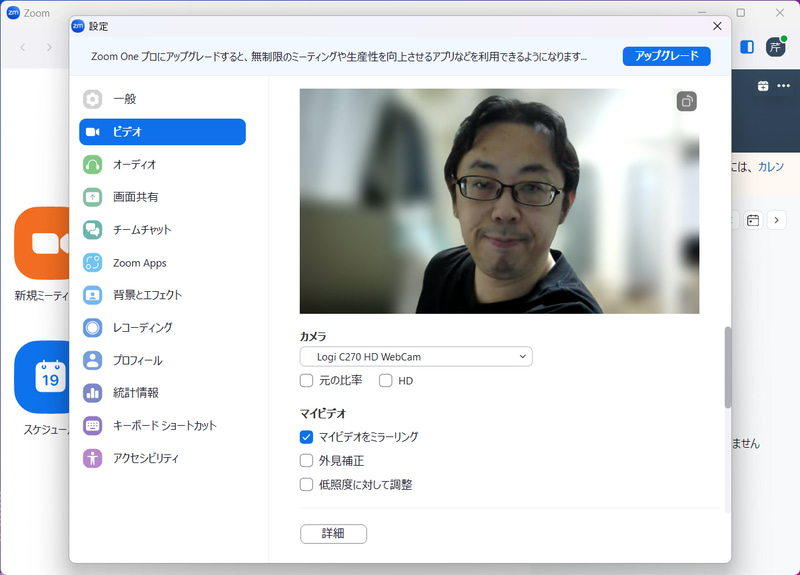This screenshot has height=575, width=800.
Task: Click the webcam video preview
Action: point(499,201)
